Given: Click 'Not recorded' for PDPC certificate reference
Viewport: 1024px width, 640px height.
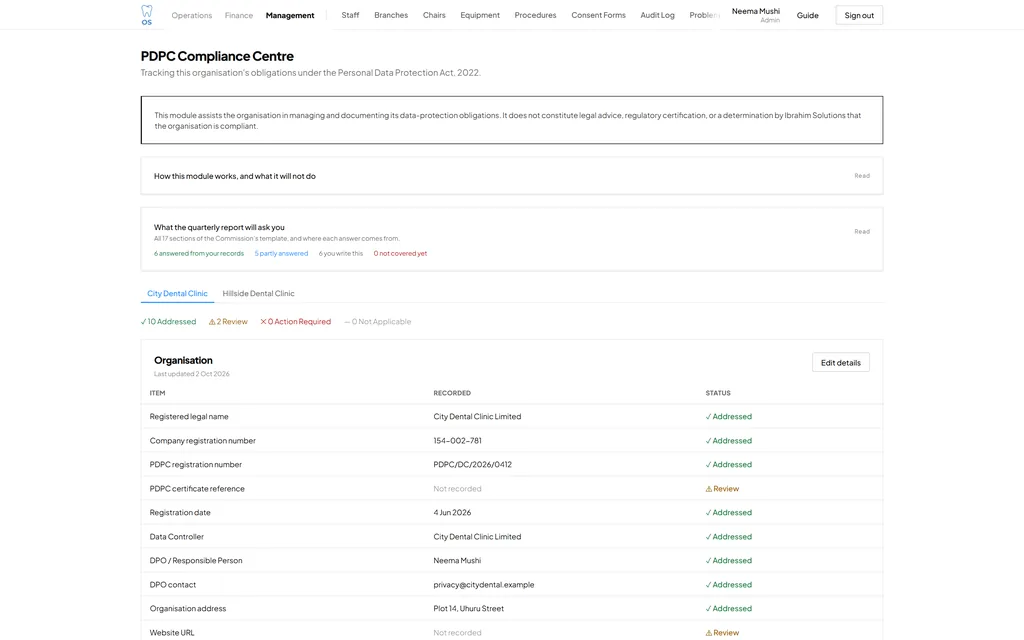Looking at the screenshot, I should click(457, 488).
